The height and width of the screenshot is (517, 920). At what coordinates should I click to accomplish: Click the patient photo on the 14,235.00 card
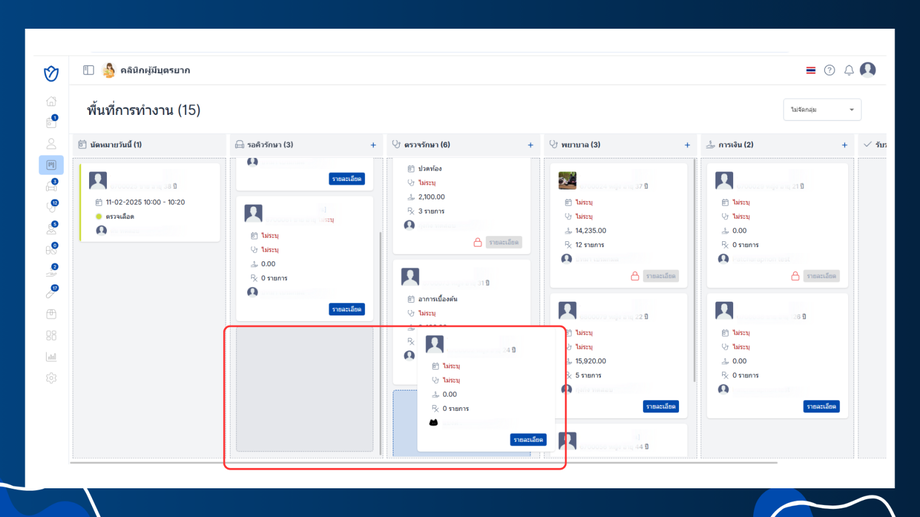pos(567,180)
